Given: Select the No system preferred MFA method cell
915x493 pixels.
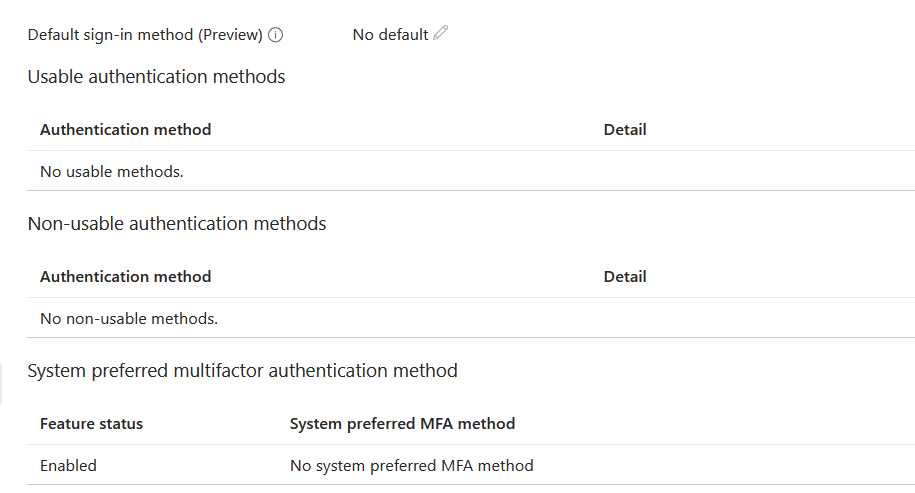Looking at the screenshot, I should [411, 465].
